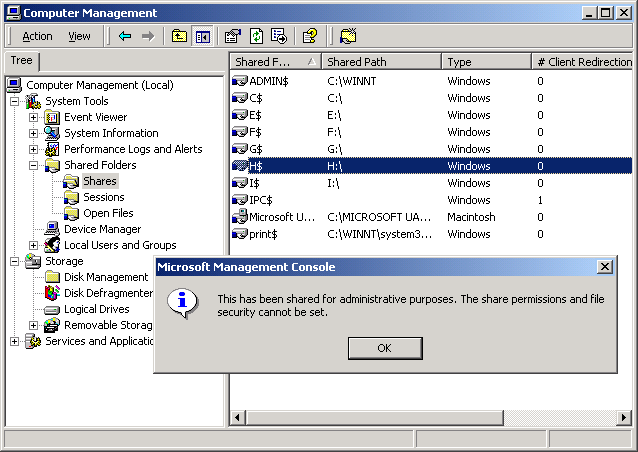Image resolution: width=638 pixels, height=452 pixels.
Task: Click the New File Share toolbar icon
Action: coord(347,36)
